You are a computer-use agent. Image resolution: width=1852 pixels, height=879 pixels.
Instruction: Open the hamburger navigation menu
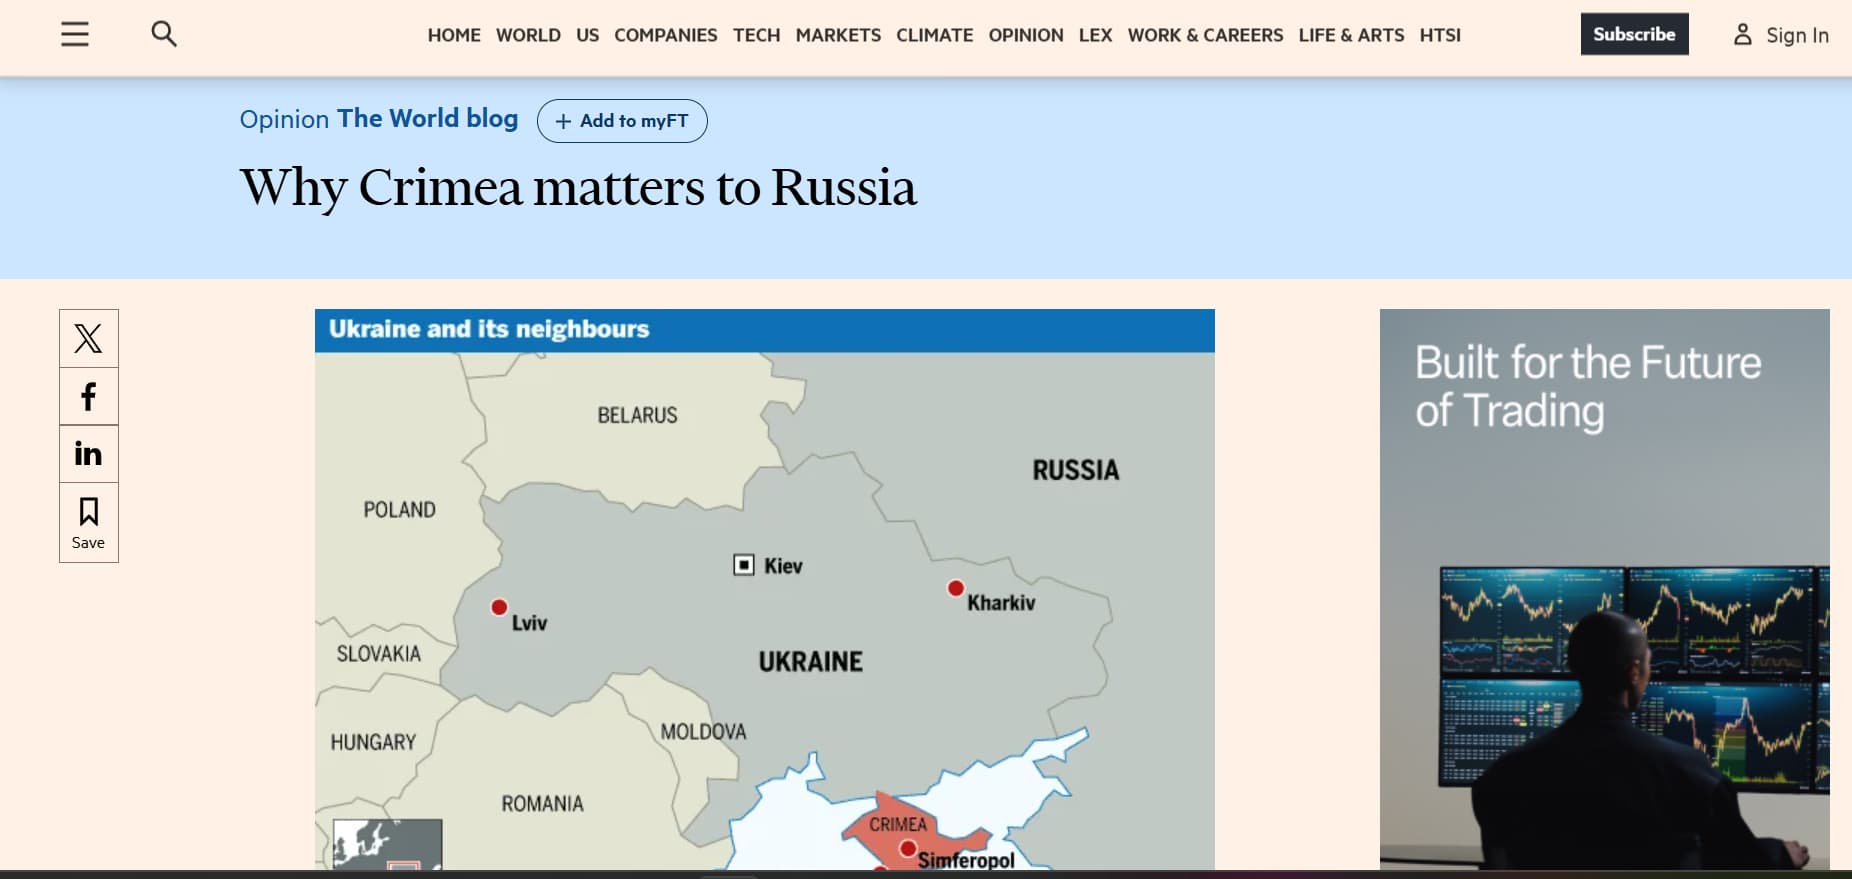[75, 34]
